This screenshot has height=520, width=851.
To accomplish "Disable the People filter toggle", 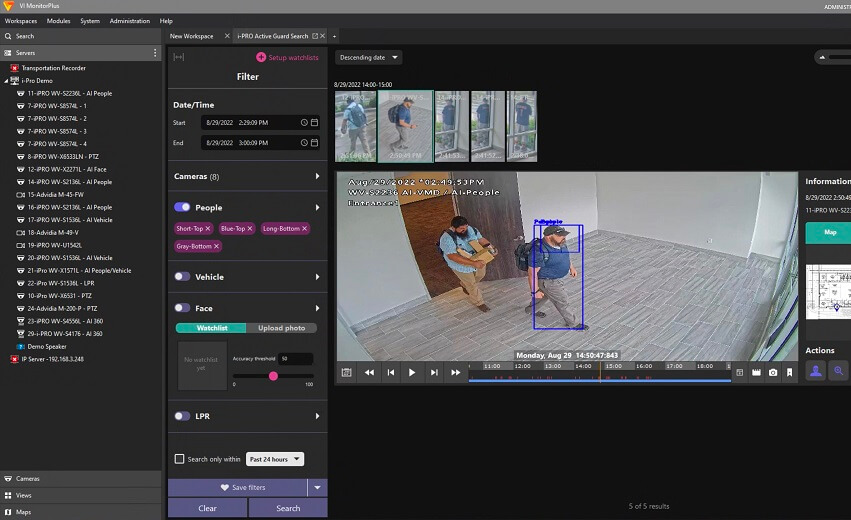I will coord(182,207).
